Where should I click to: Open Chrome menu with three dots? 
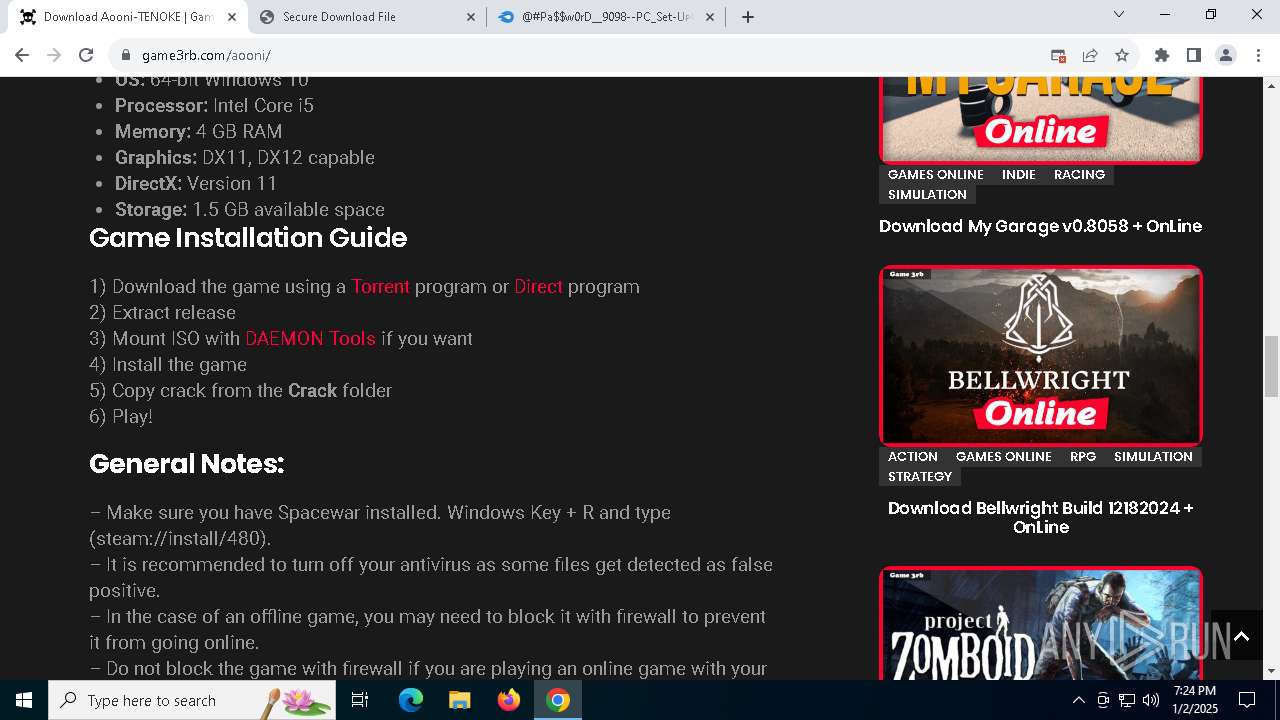tap(1257, 55)
